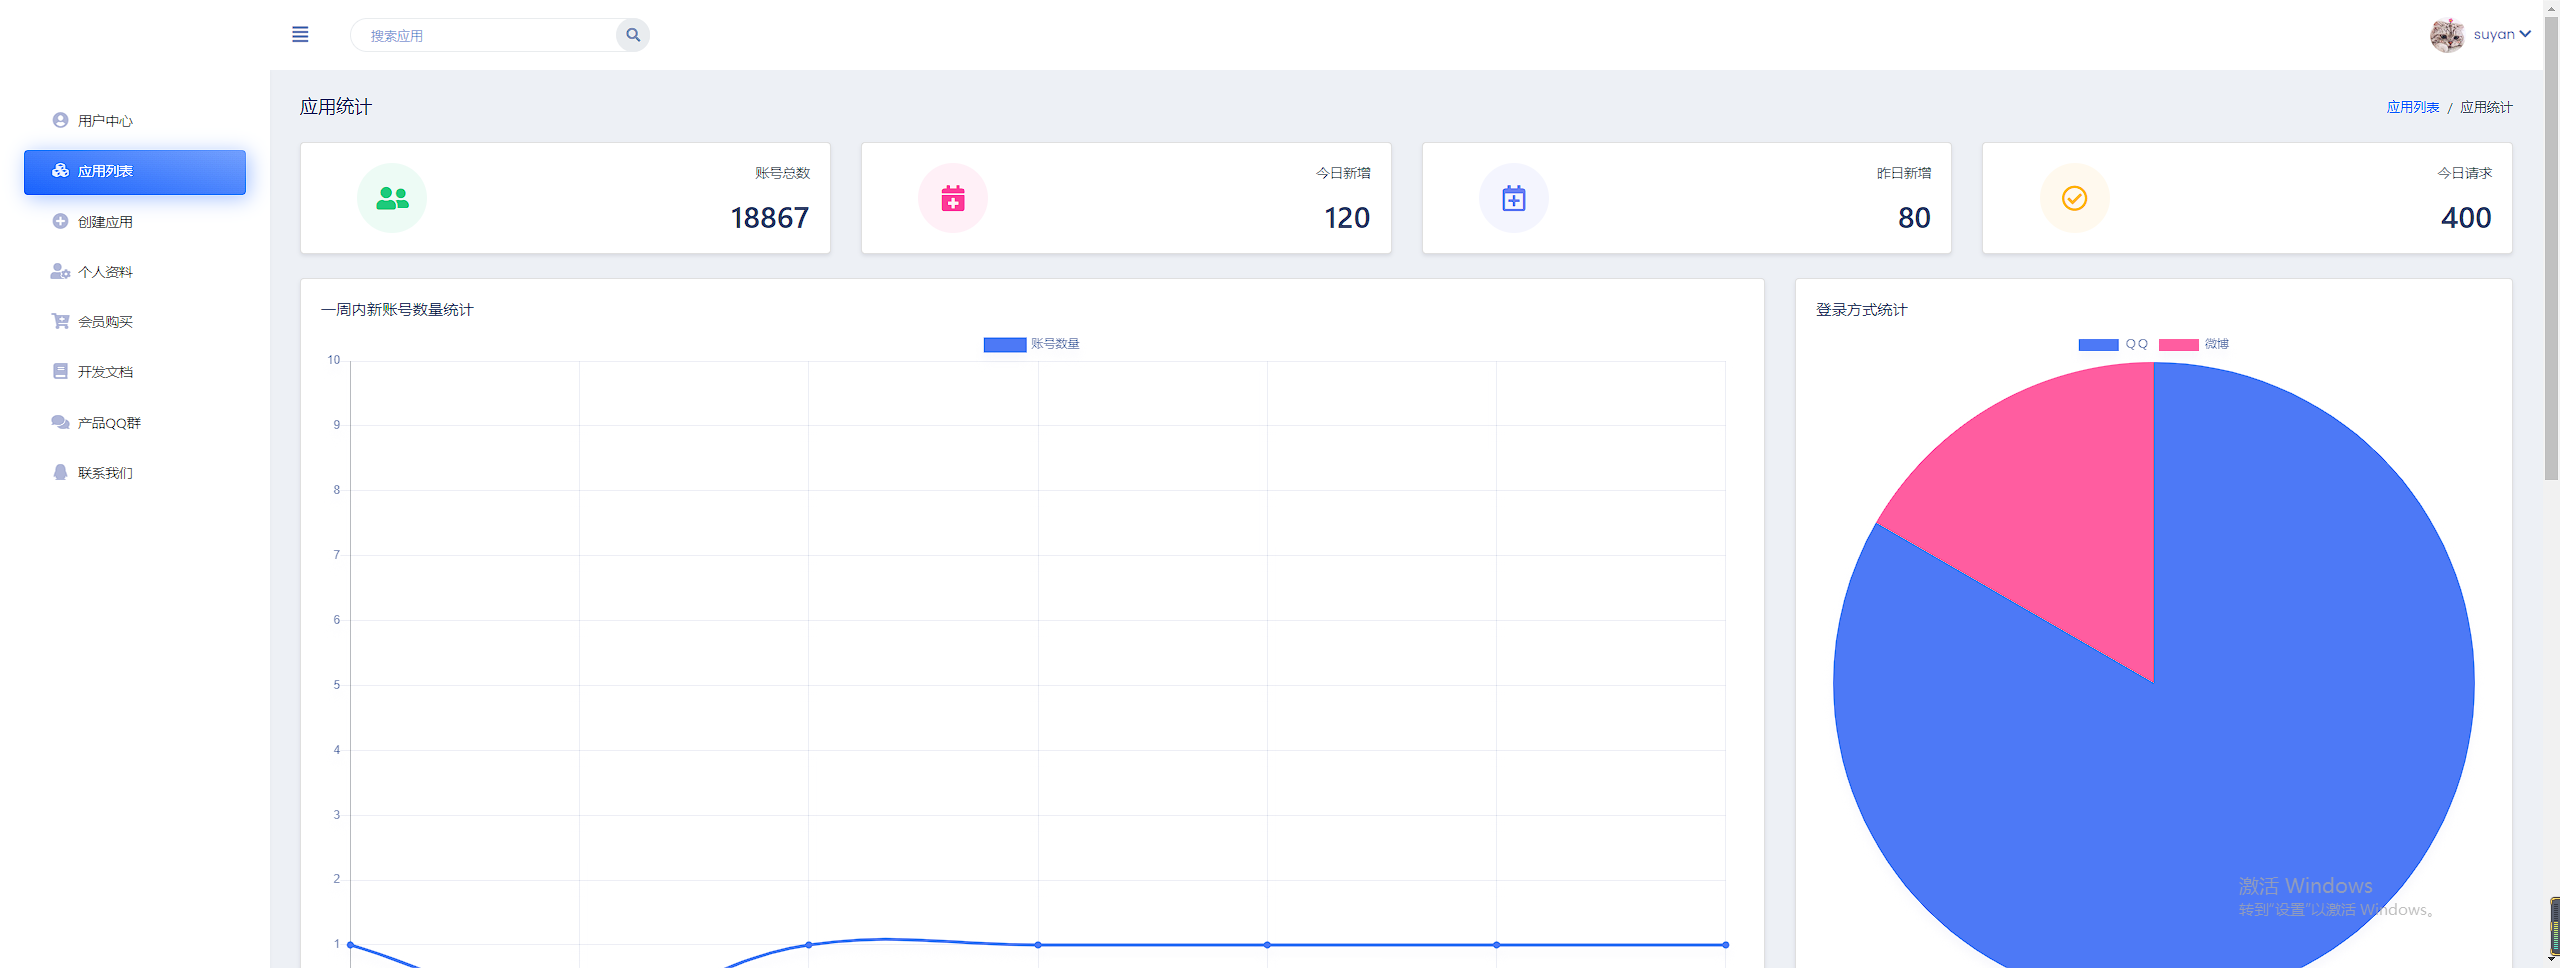Screen dimensions: 2560x968
Task: Open the 用户中心 sidebar menu item
Action: point(105,121)
